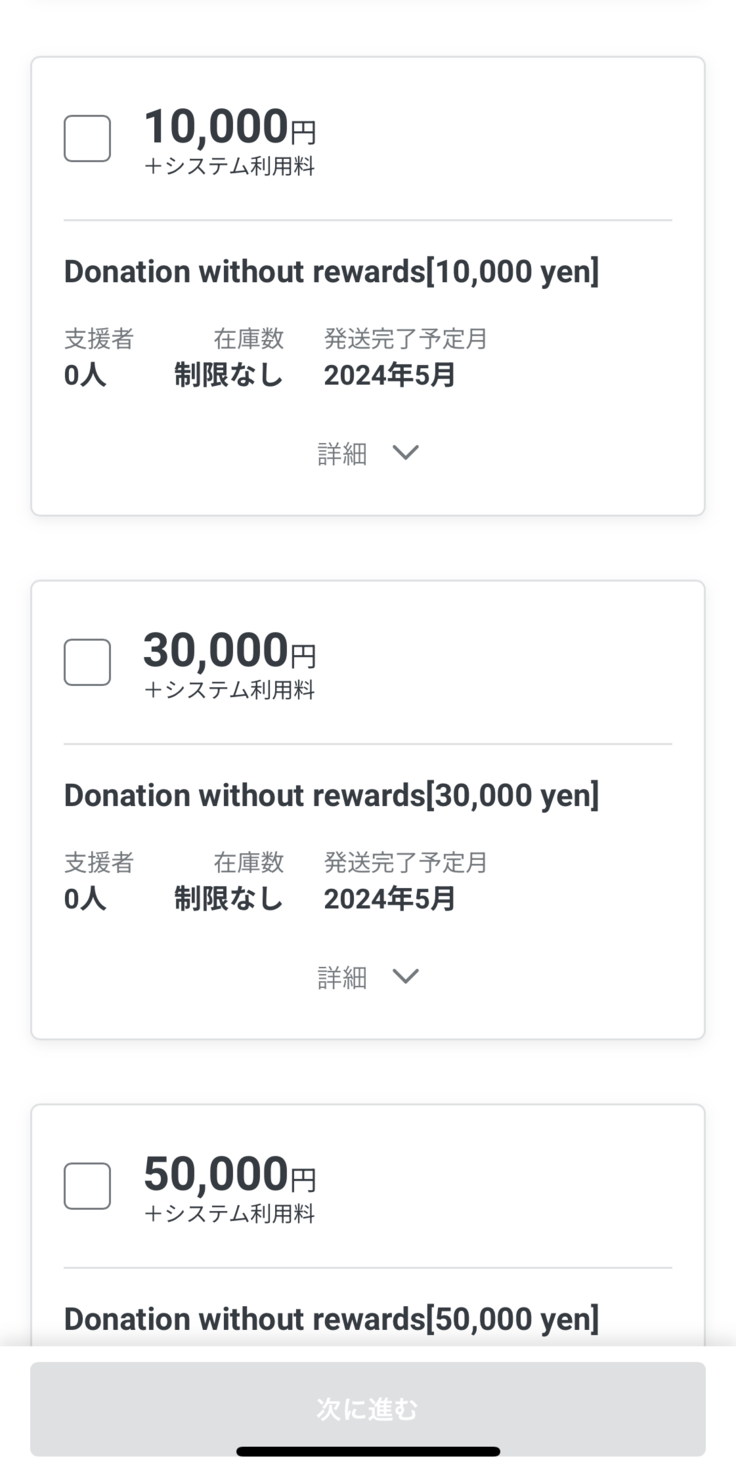
Task: Tap 2024年5月 delivery date in 10,000 yen card
Action: click(x=389, y=375)
